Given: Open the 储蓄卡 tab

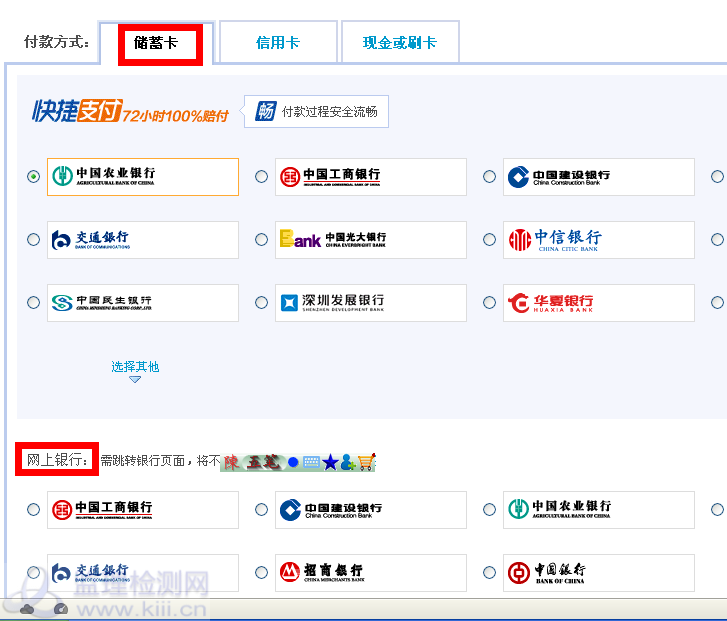Looking at the screenshot, I should (156, 43).
